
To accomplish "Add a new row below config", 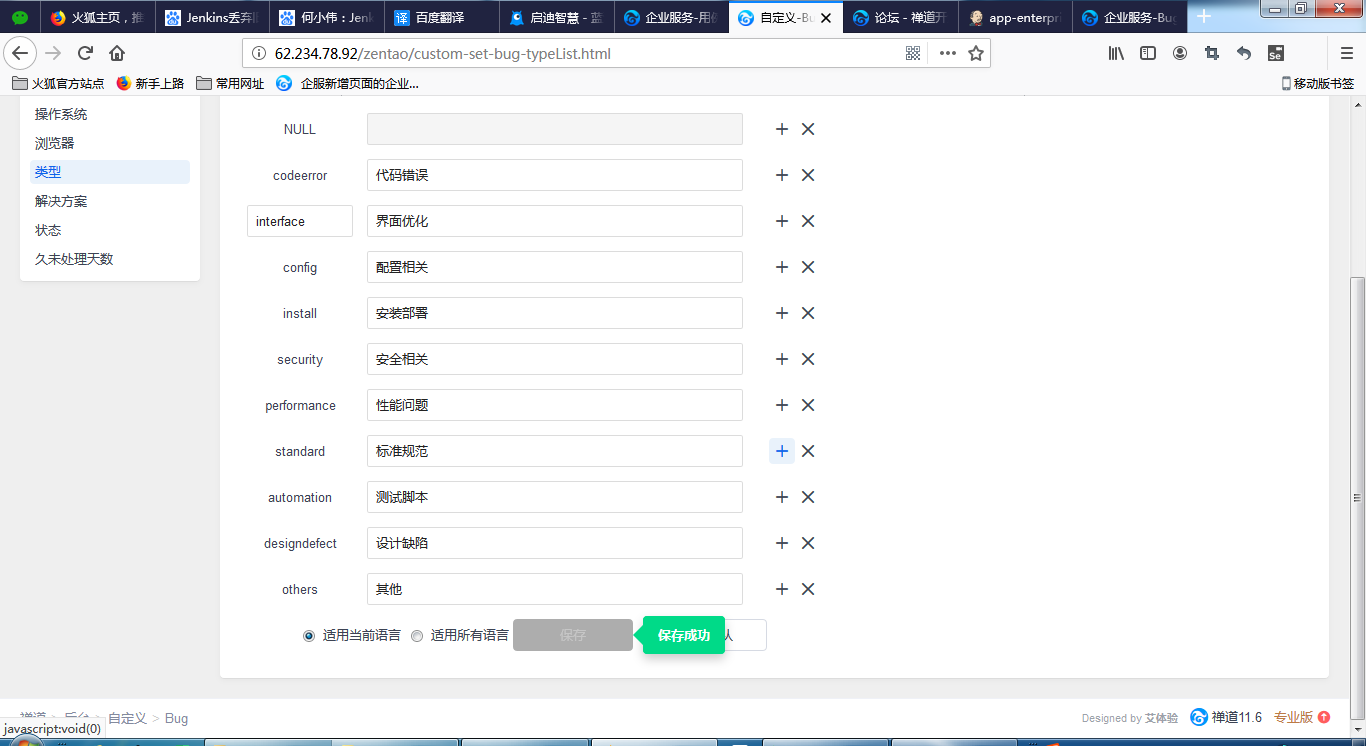I will 782,267.
